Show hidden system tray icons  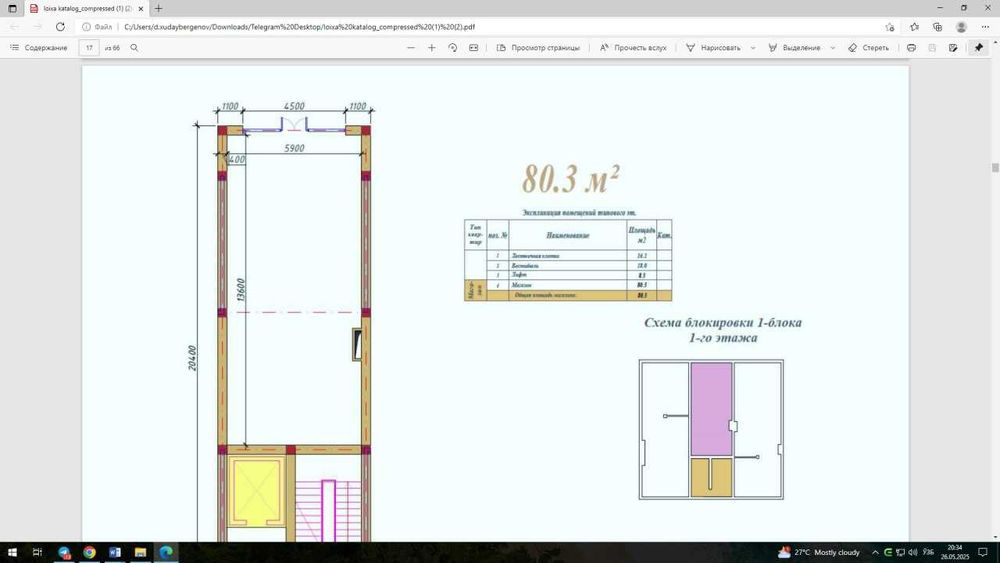click(x=875, y=552)
